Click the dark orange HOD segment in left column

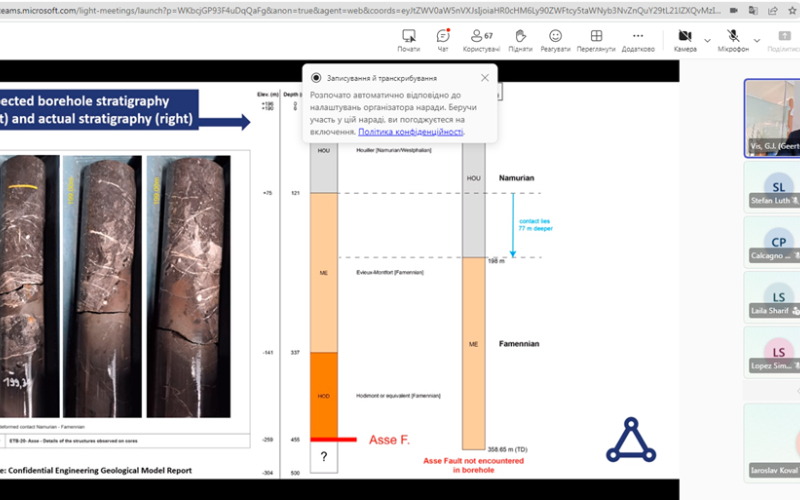click(323, 395)
